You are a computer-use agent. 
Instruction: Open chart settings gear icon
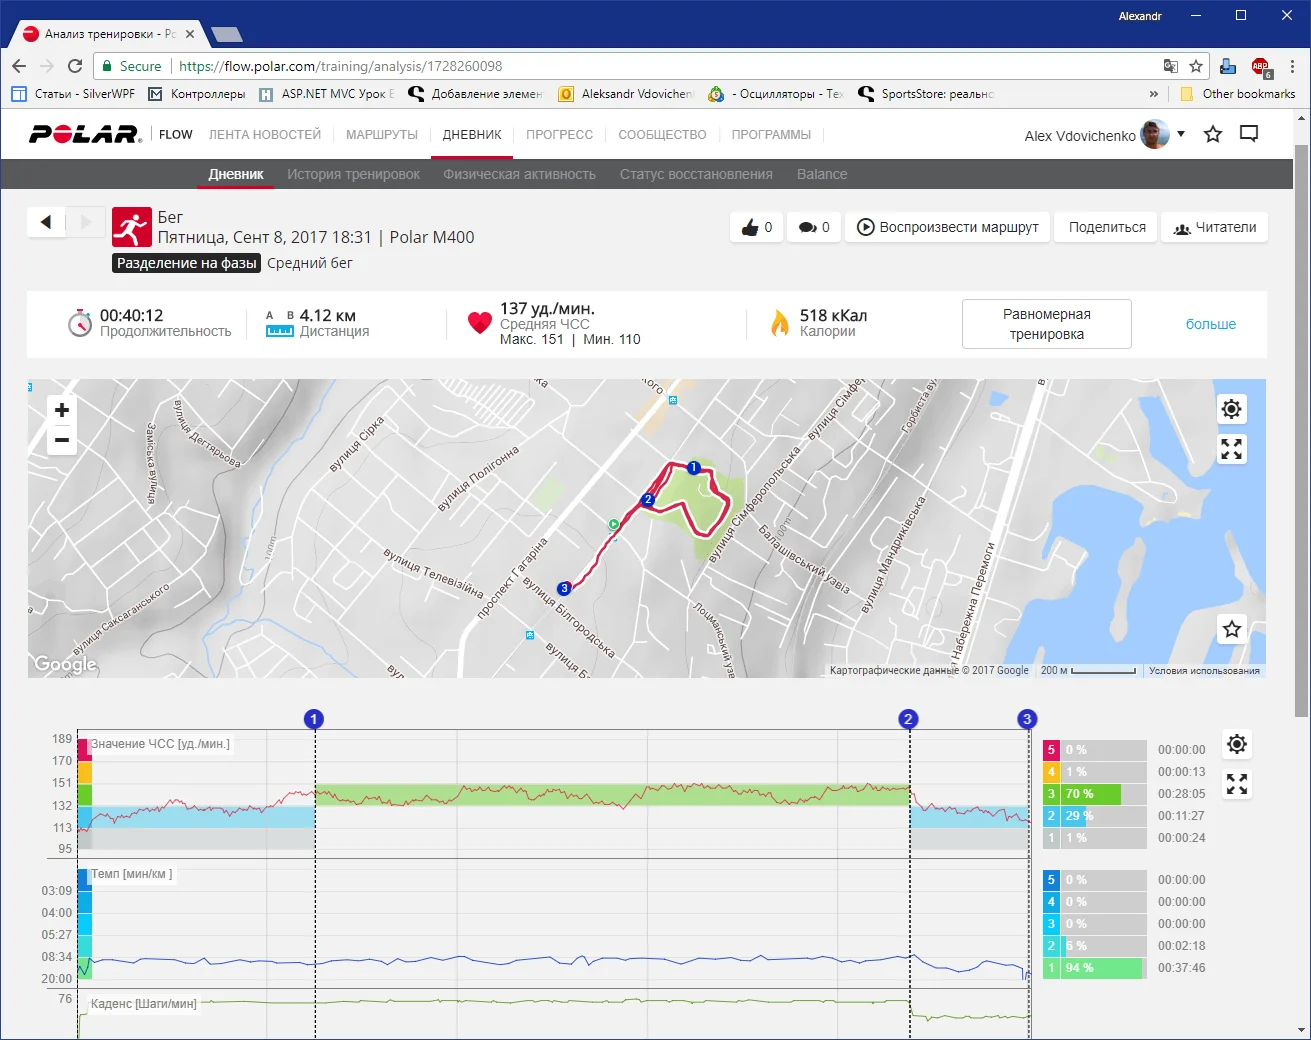click(1237, 744)
